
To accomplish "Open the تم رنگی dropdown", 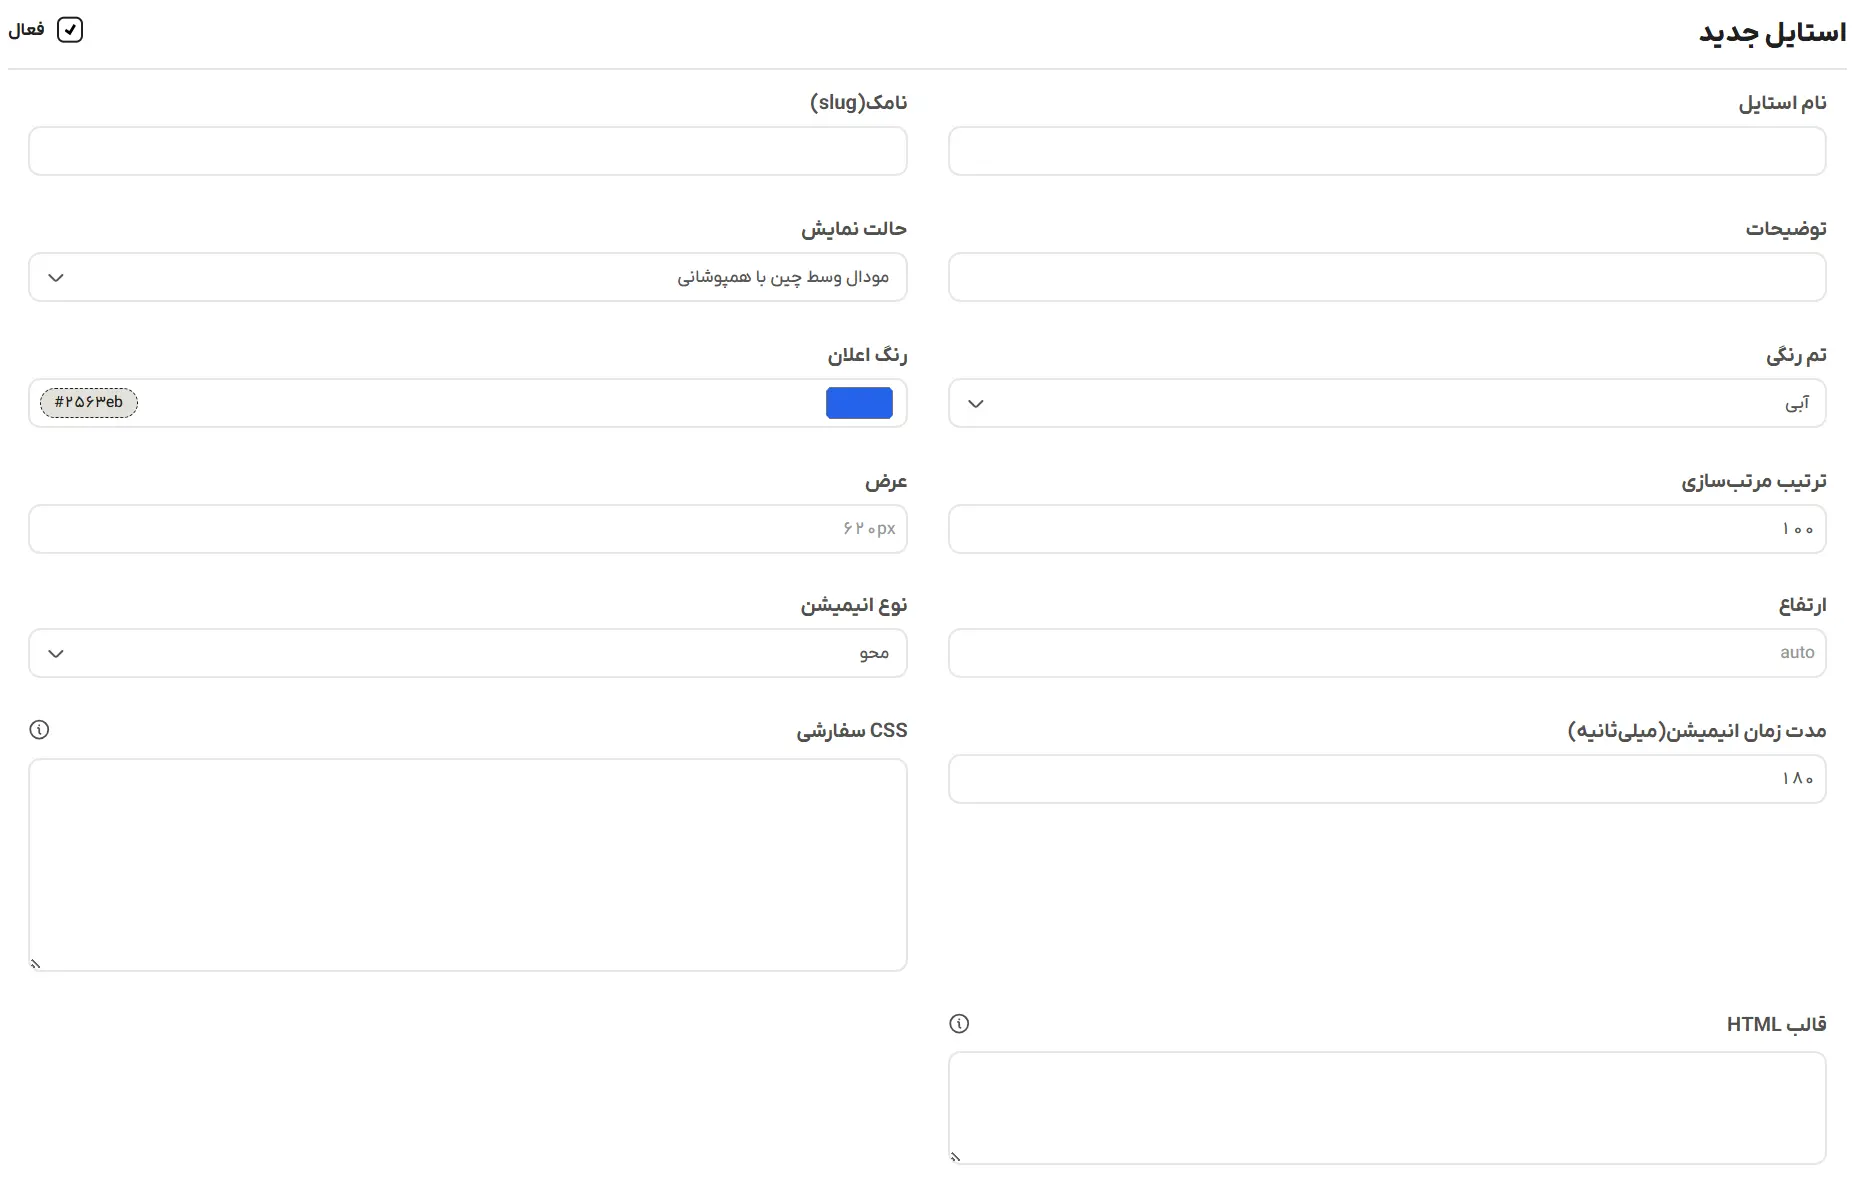I will tap(1387, 403).
